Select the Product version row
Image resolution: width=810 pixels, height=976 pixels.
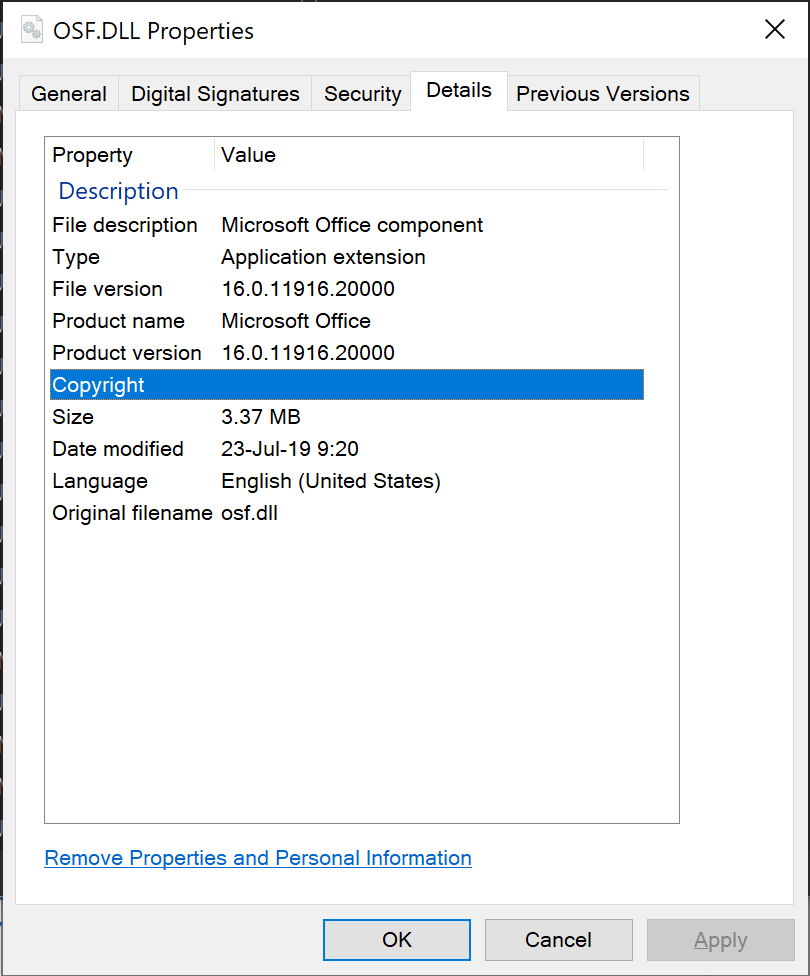tap(346, 353)
